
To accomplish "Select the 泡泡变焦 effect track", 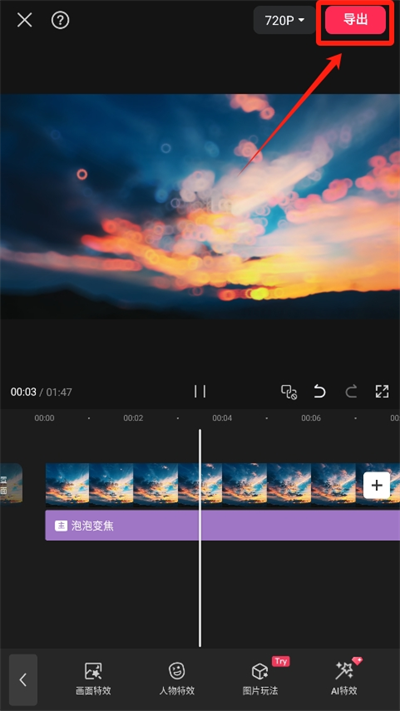I will [x=222, y=526].
